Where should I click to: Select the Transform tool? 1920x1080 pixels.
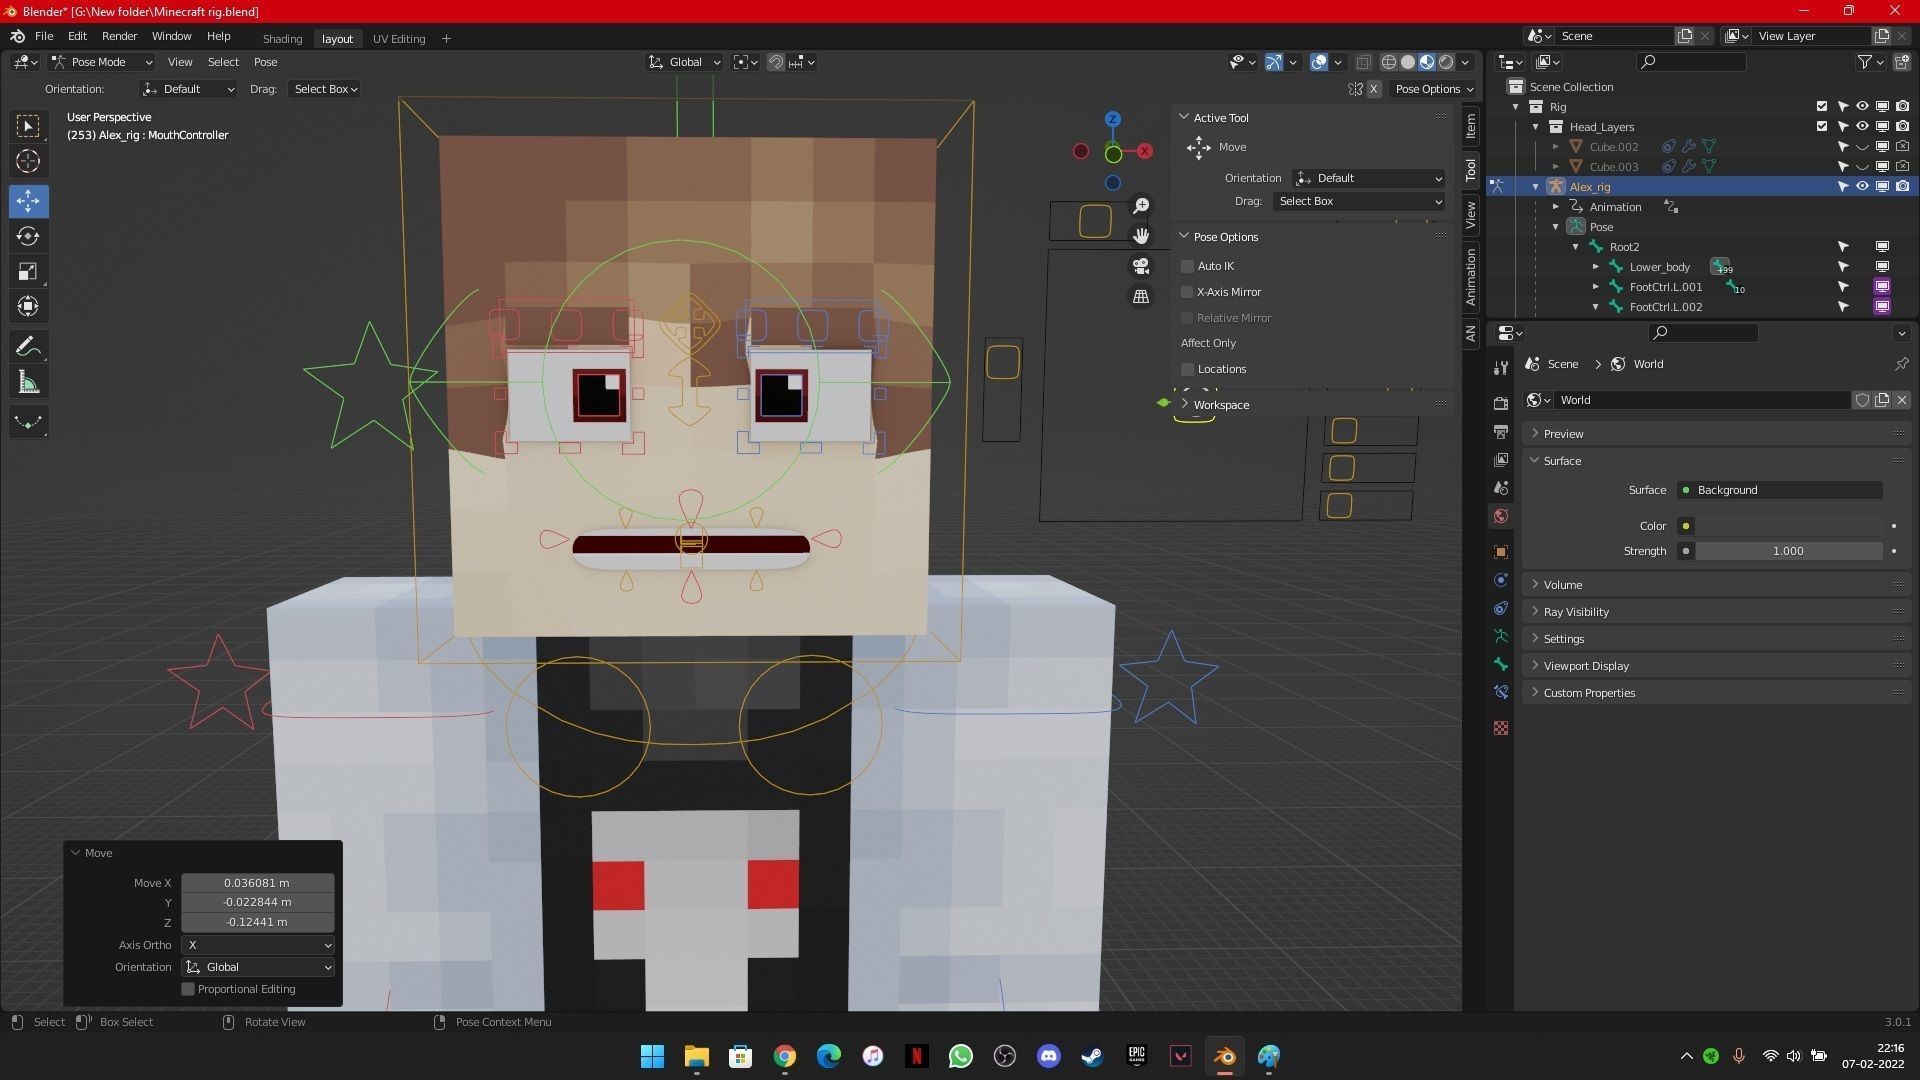click(x=28, y=307)
